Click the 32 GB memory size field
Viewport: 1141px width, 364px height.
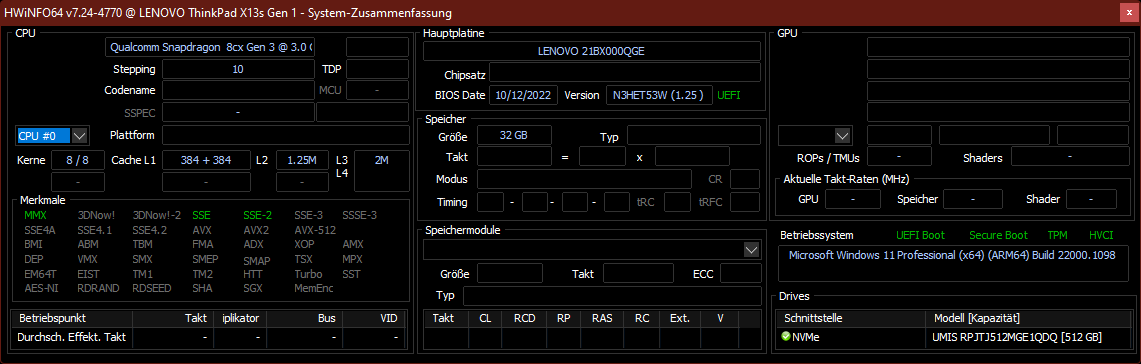click(x=514, y=135)
